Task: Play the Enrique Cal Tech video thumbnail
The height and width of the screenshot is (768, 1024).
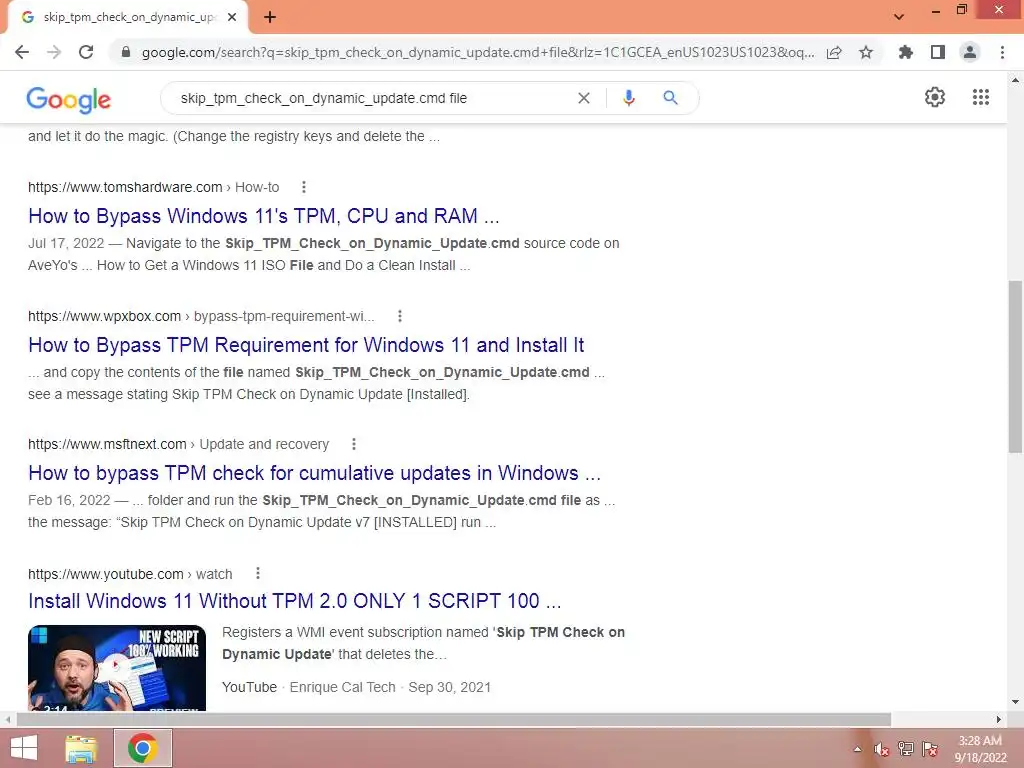Action: (x=117, y=667)
